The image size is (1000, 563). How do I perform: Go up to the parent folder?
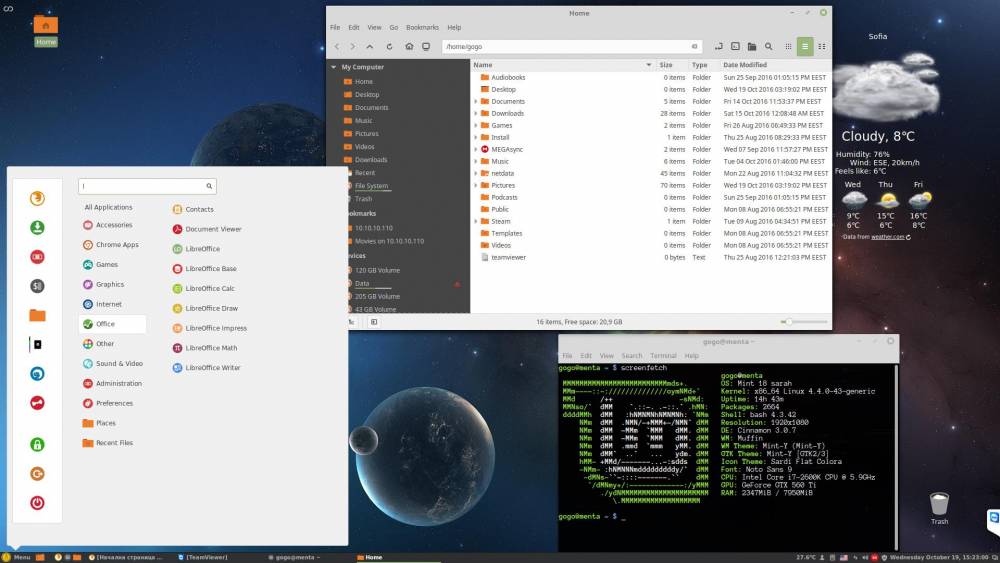(x=370, y=47)
